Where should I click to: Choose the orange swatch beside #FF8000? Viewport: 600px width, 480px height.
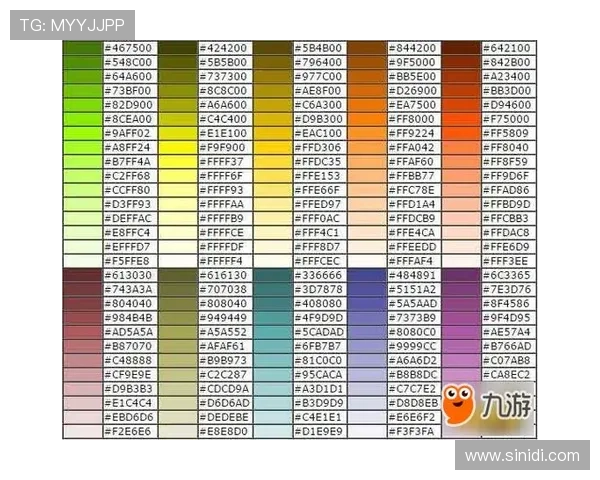pyautogui.click(x=366, y=119)
